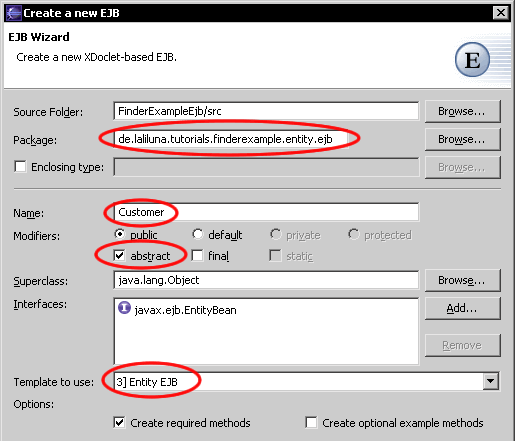Browse for the Superclass
The width and height of the screenshot is (515, 441).
pos(463,280)
